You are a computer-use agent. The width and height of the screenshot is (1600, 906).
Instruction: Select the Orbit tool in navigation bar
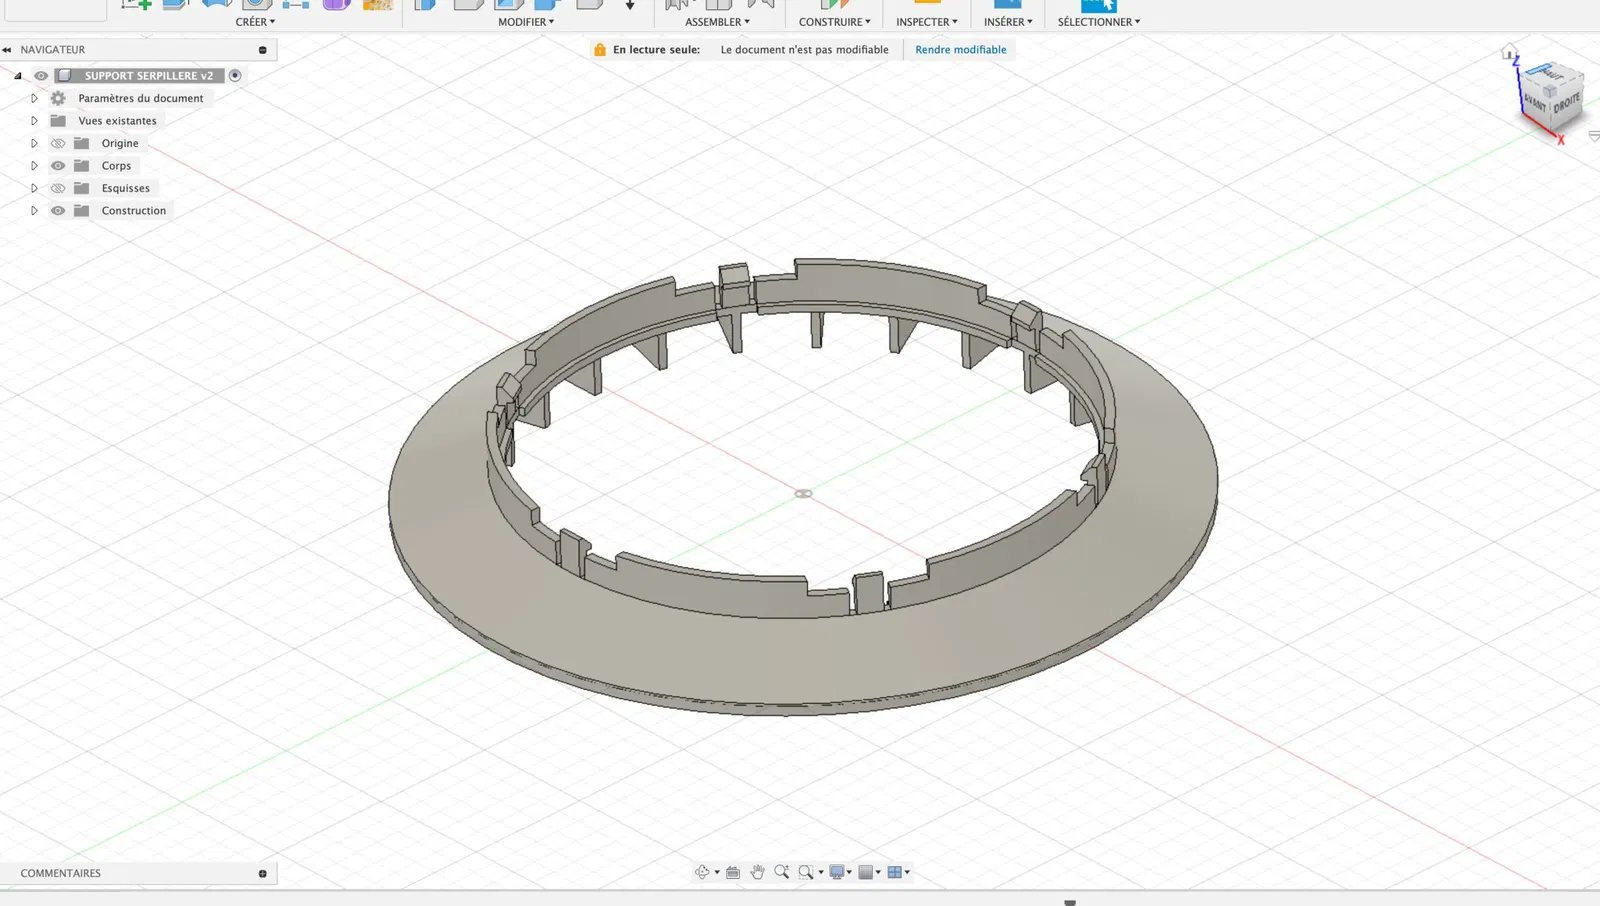(702, 872)
